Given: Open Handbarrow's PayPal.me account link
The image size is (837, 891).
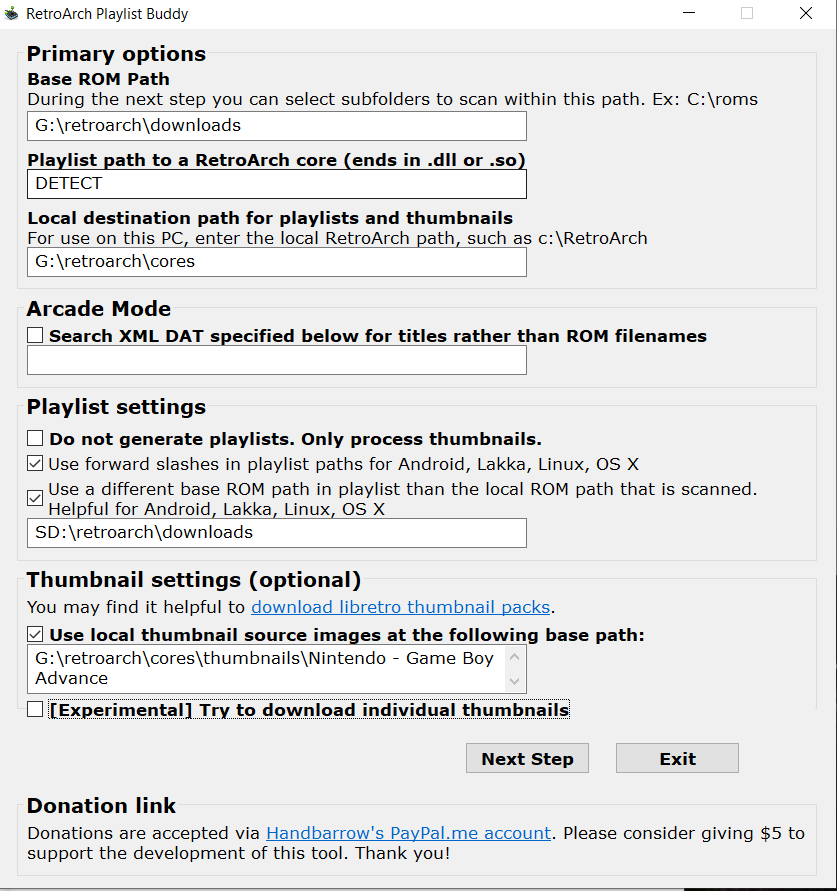Looking at the screenshot, I should click(409, 833).
